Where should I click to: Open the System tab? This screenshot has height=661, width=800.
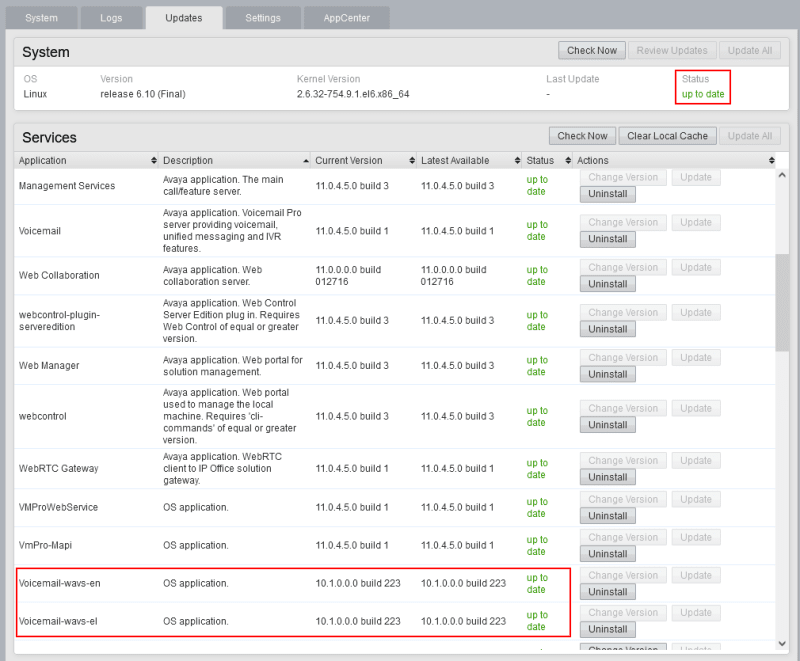tap(41, 18)
